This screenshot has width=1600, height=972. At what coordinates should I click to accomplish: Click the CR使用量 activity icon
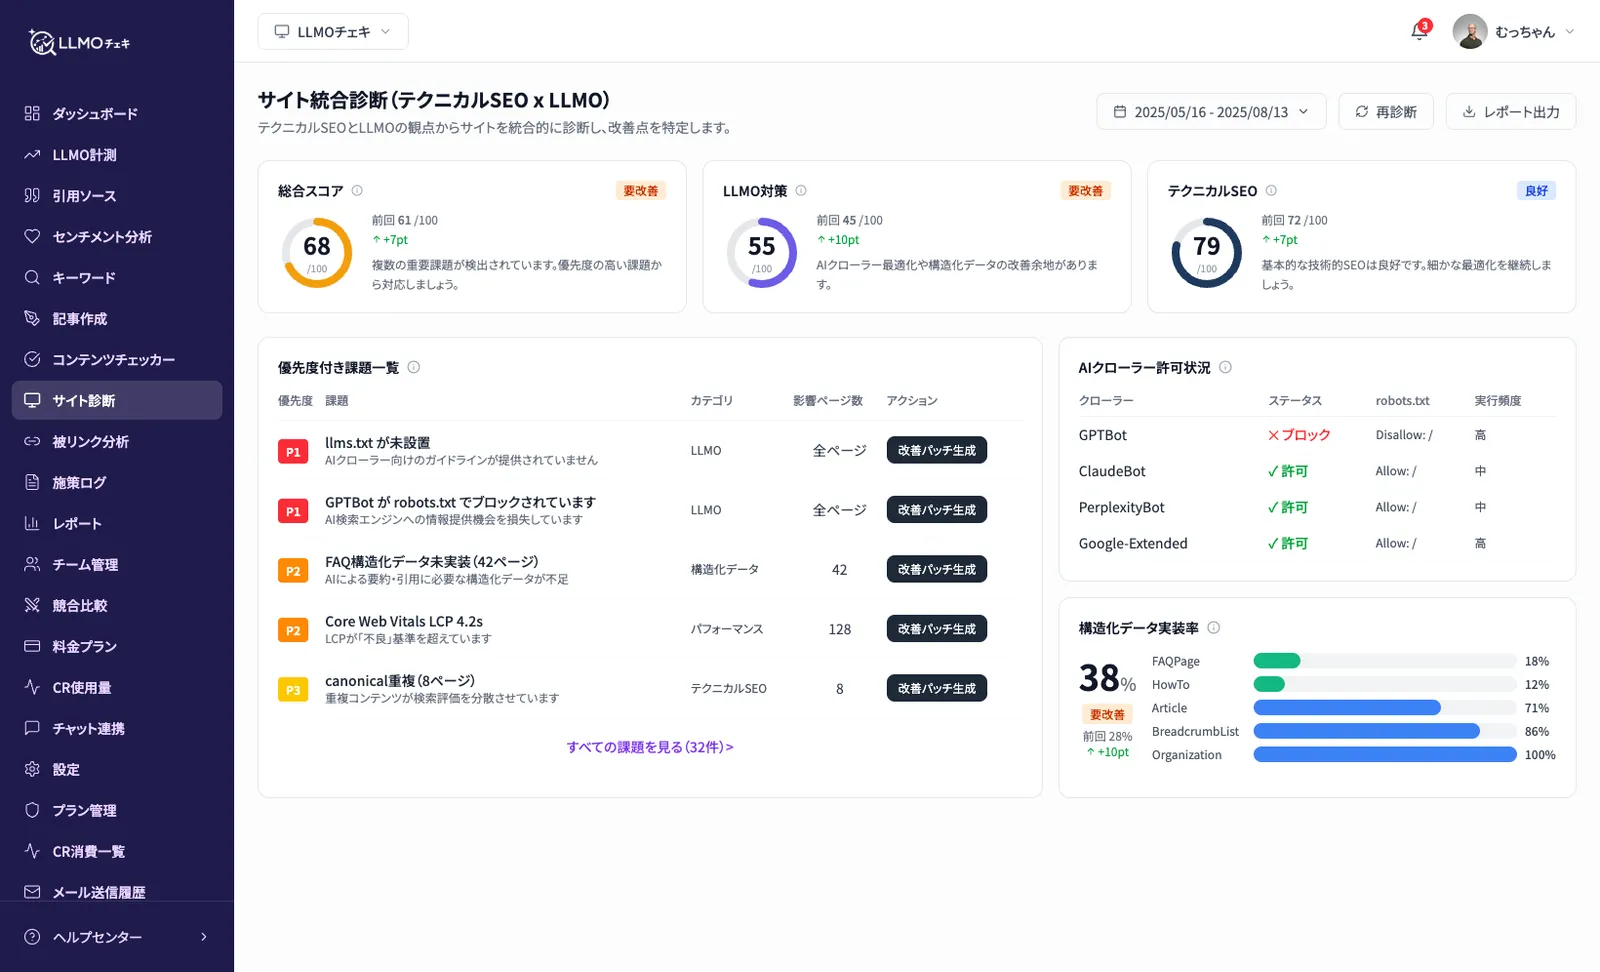pyautogui.click(x=32, y=687)
